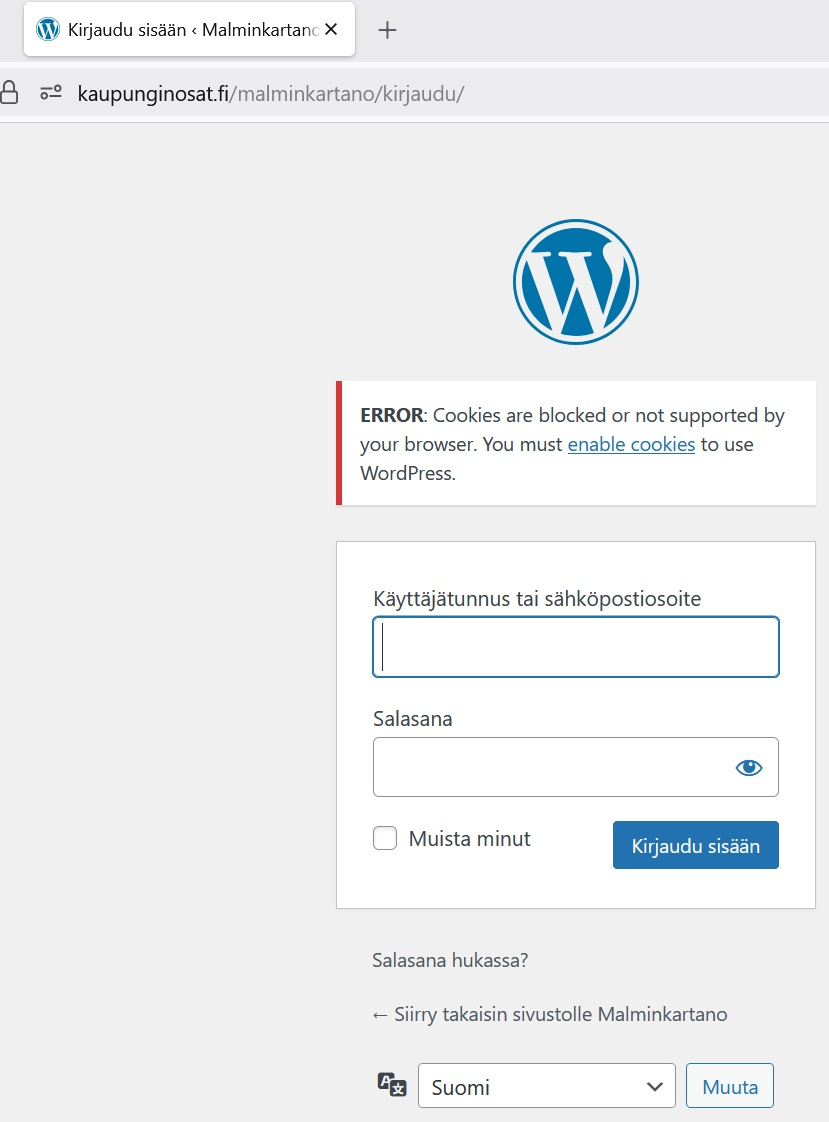Viewport: 829px width, 1122px height.
Task: Close the Kirjaudu sisään tab
Action: [x=332, y=30]
